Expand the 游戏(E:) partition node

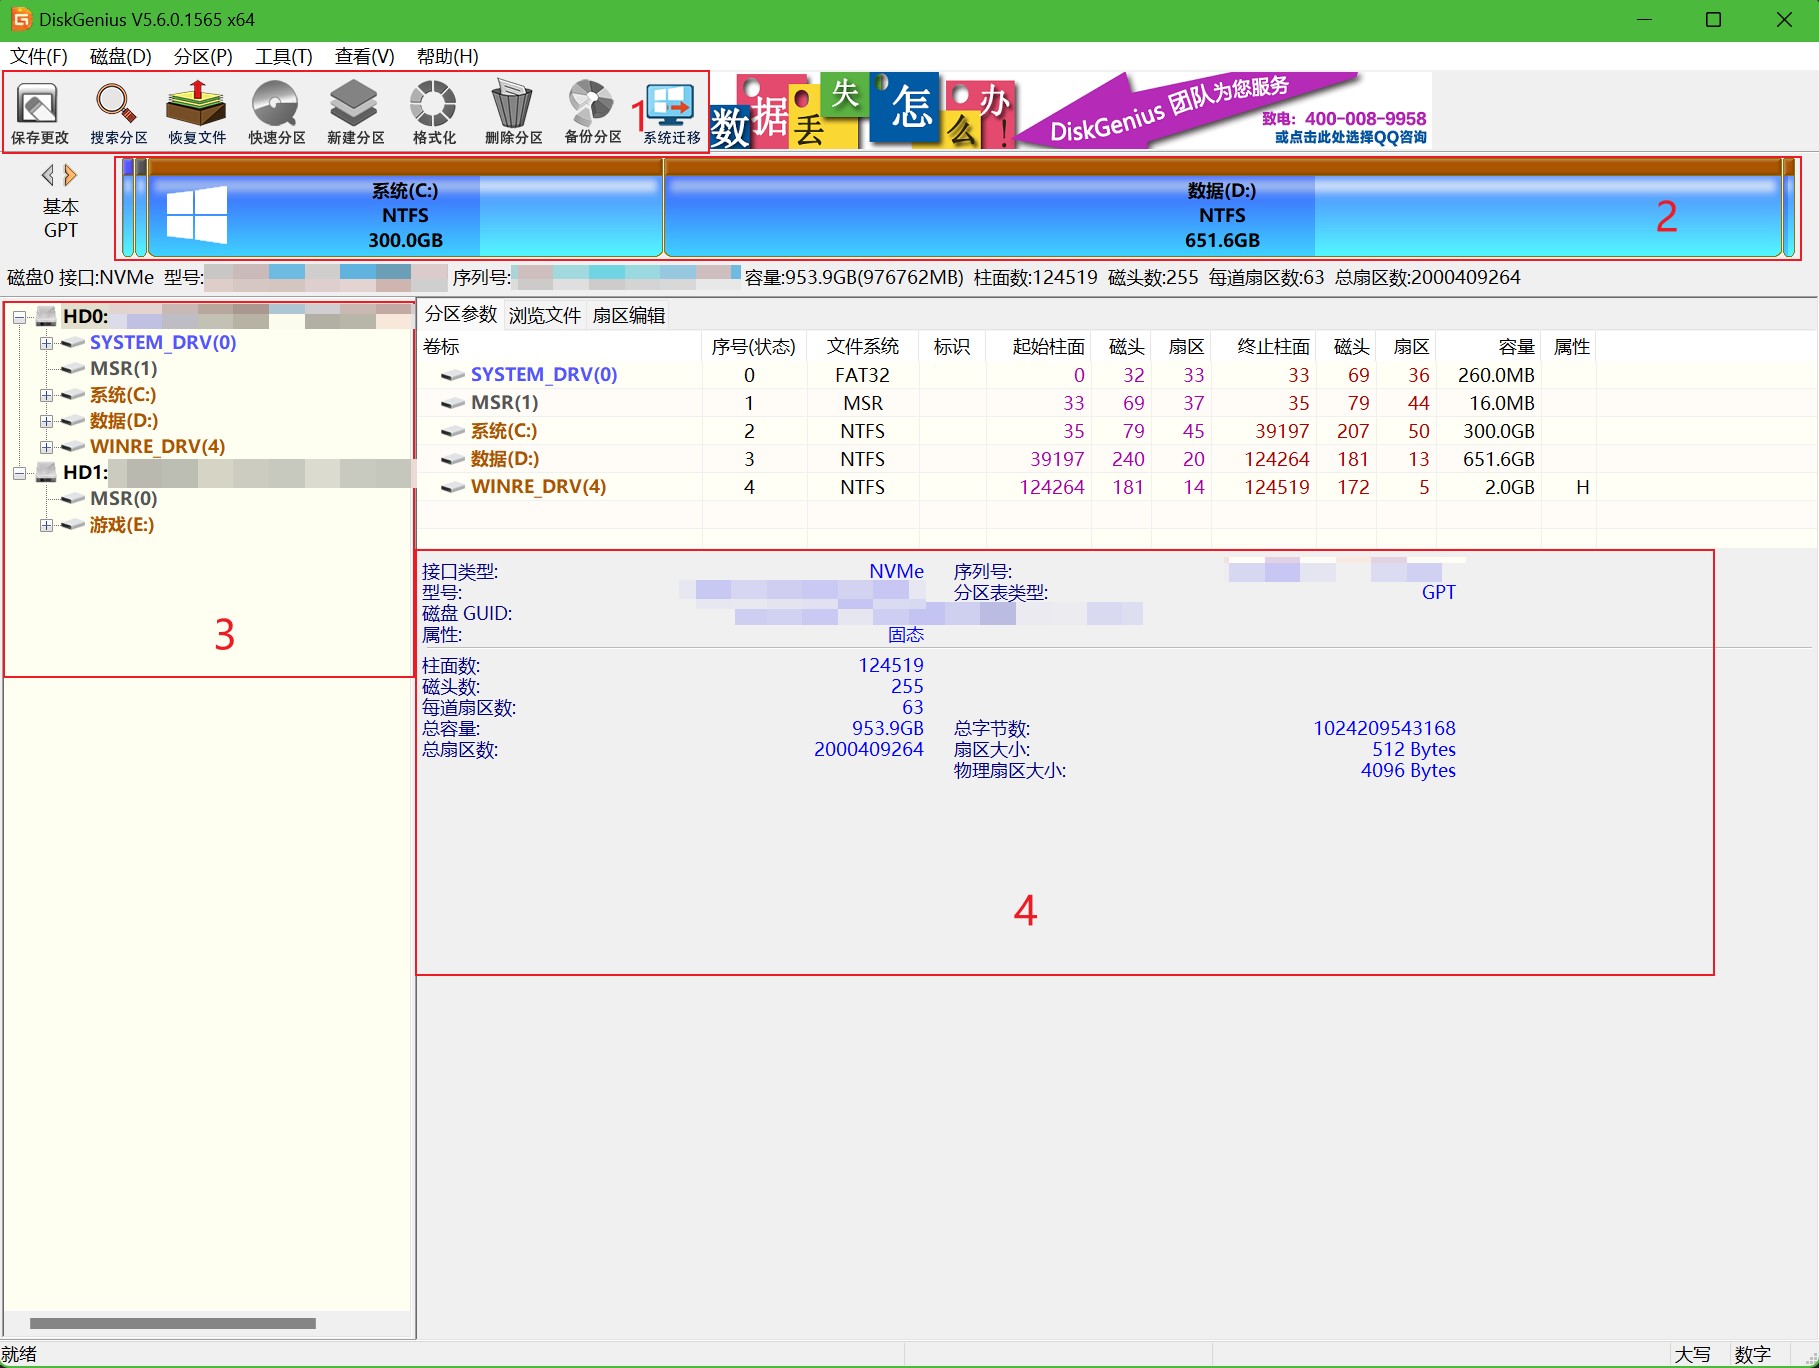[46, 525]
